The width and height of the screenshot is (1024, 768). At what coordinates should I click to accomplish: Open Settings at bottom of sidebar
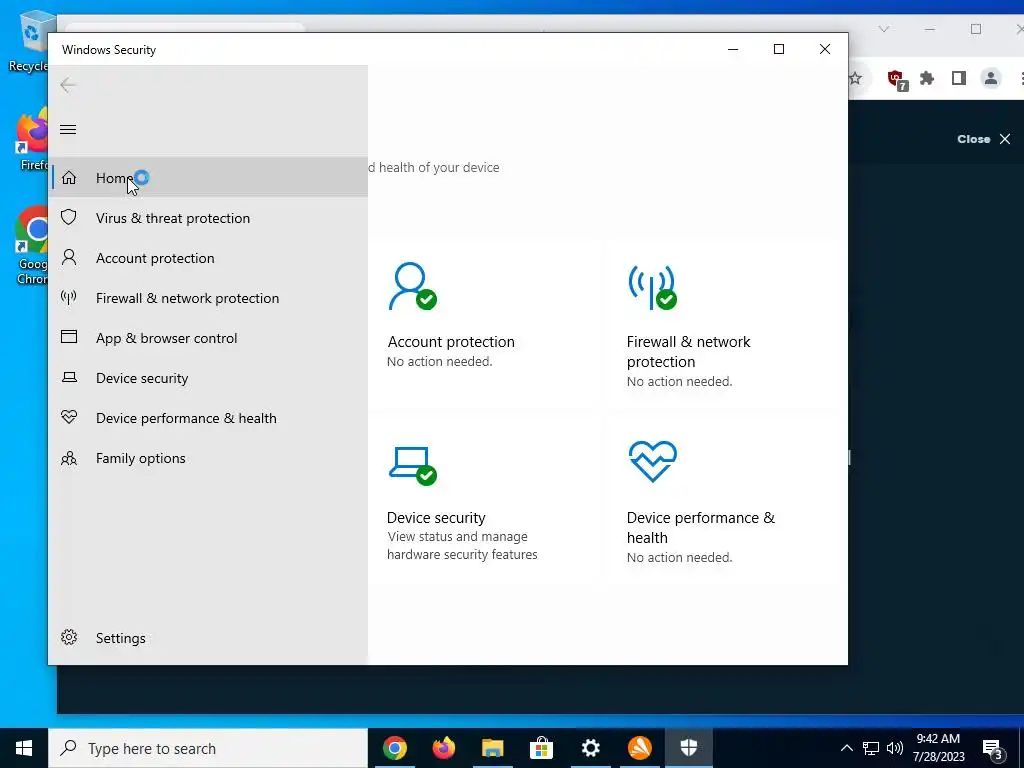coord(209,638)
